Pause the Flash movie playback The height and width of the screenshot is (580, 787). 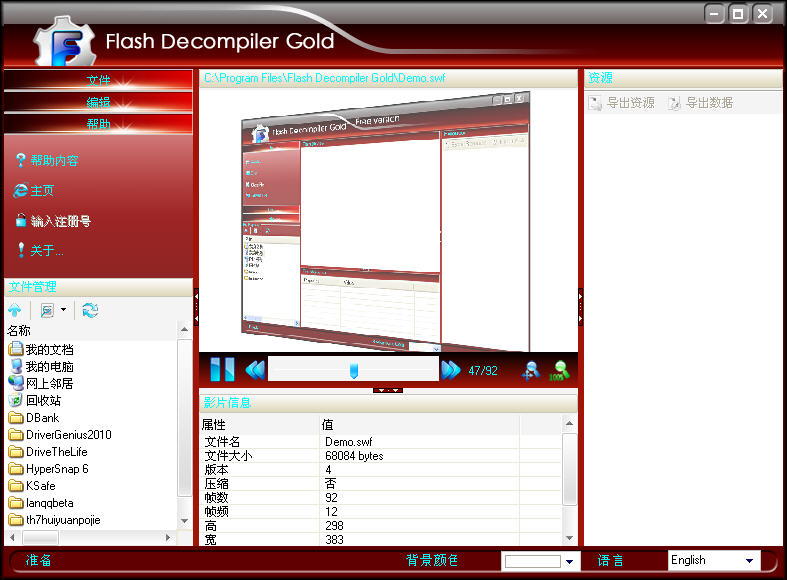coord(222,370)
